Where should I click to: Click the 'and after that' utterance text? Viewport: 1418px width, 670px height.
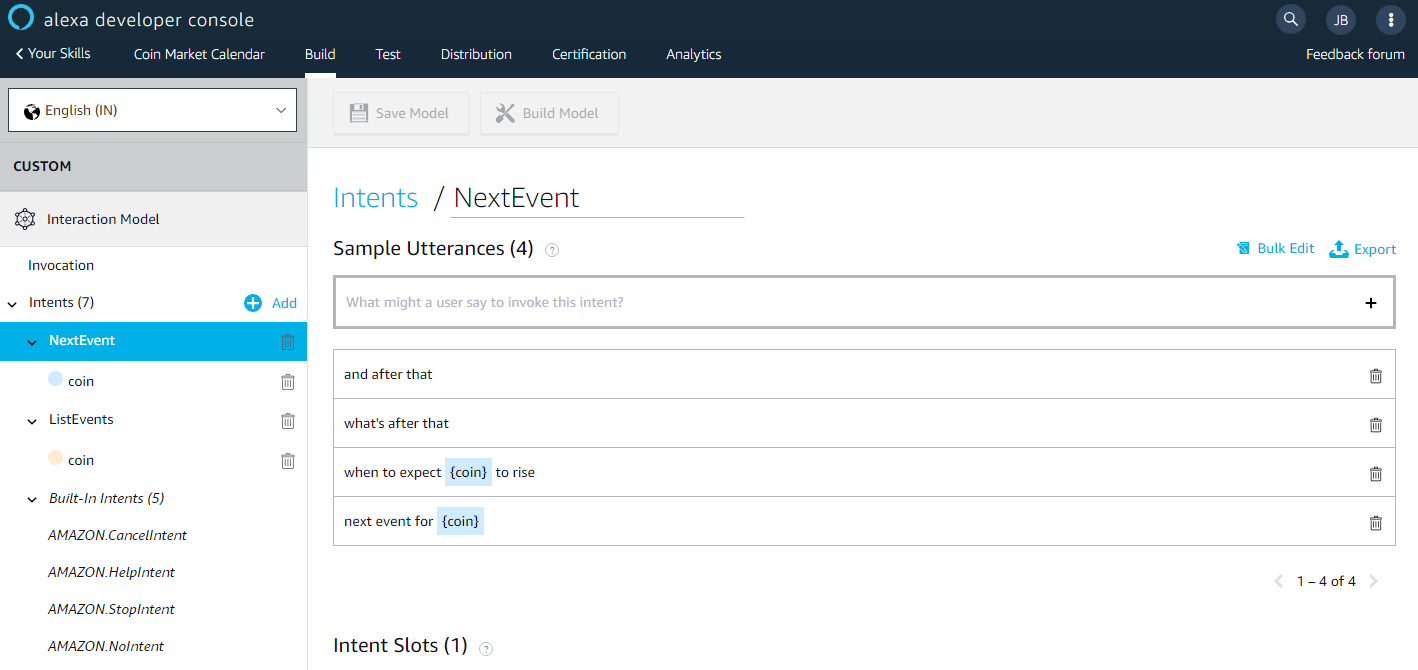tap(388, 374)
